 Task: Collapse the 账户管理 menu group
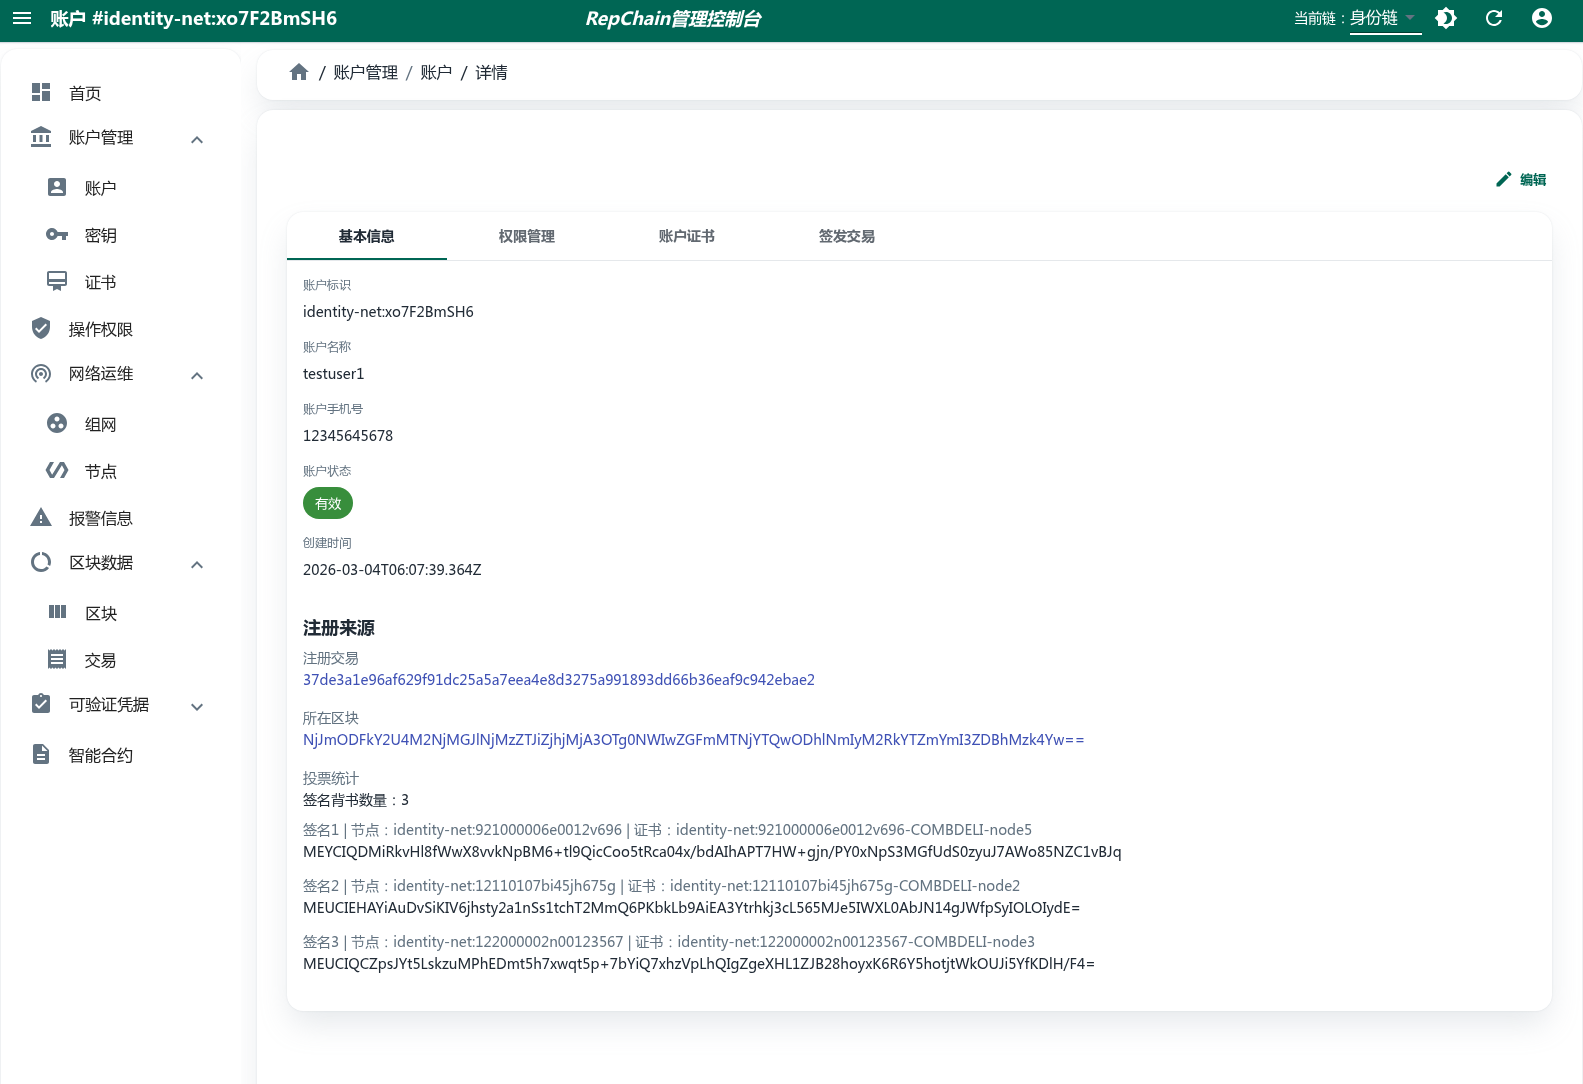(197, 140)
